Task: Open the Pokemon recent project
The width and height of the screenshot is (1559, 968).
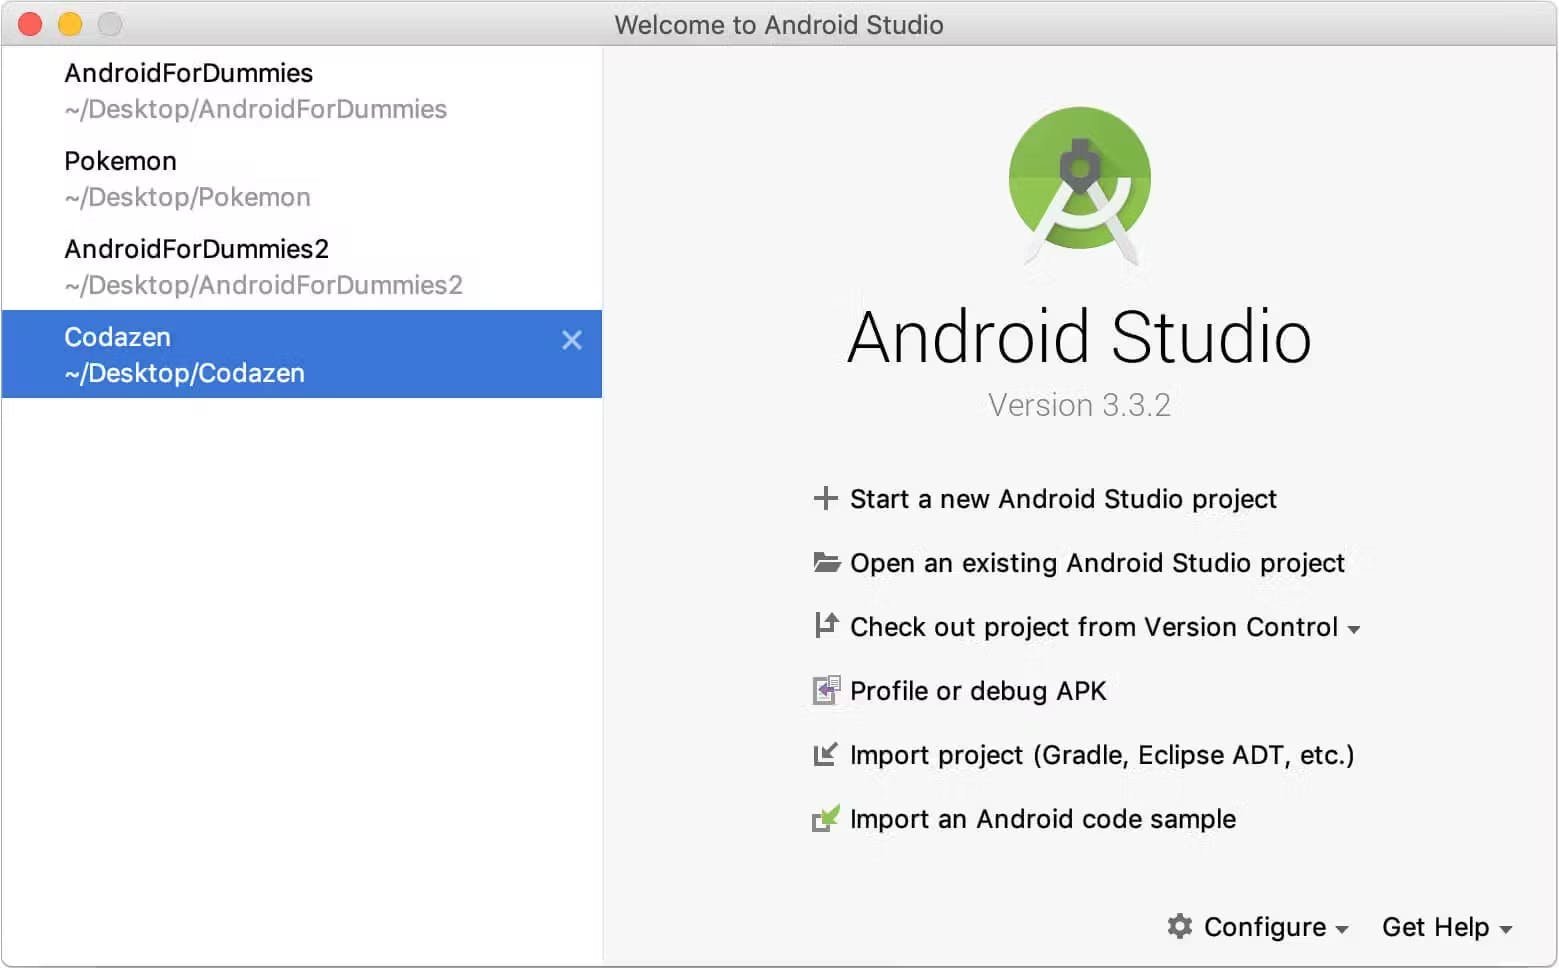Action: click(x=302, y=178)
